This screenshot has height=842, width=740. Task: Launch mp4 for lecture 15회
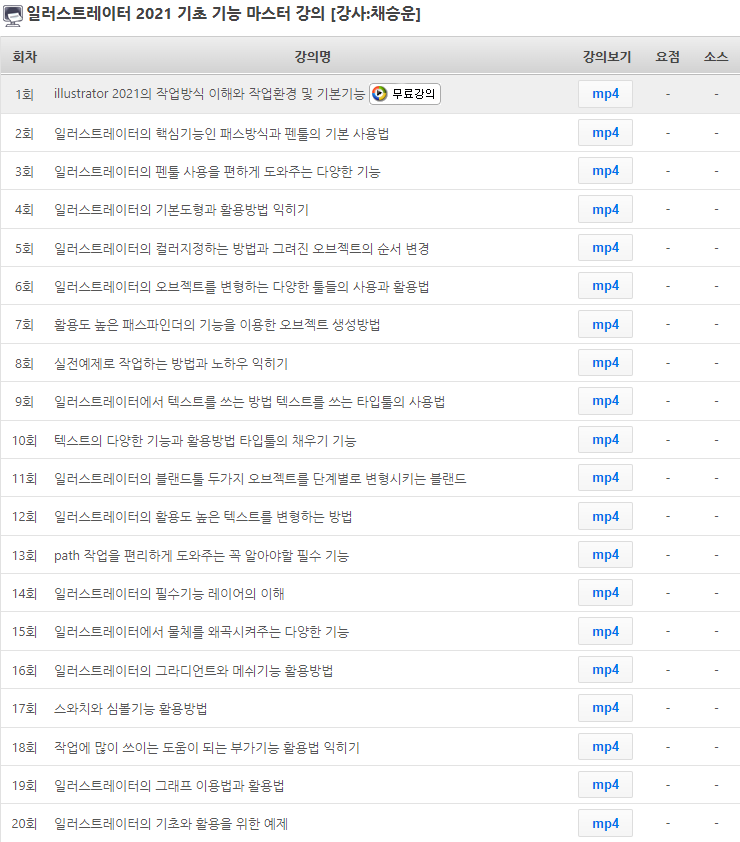click(x=605, y=632)
